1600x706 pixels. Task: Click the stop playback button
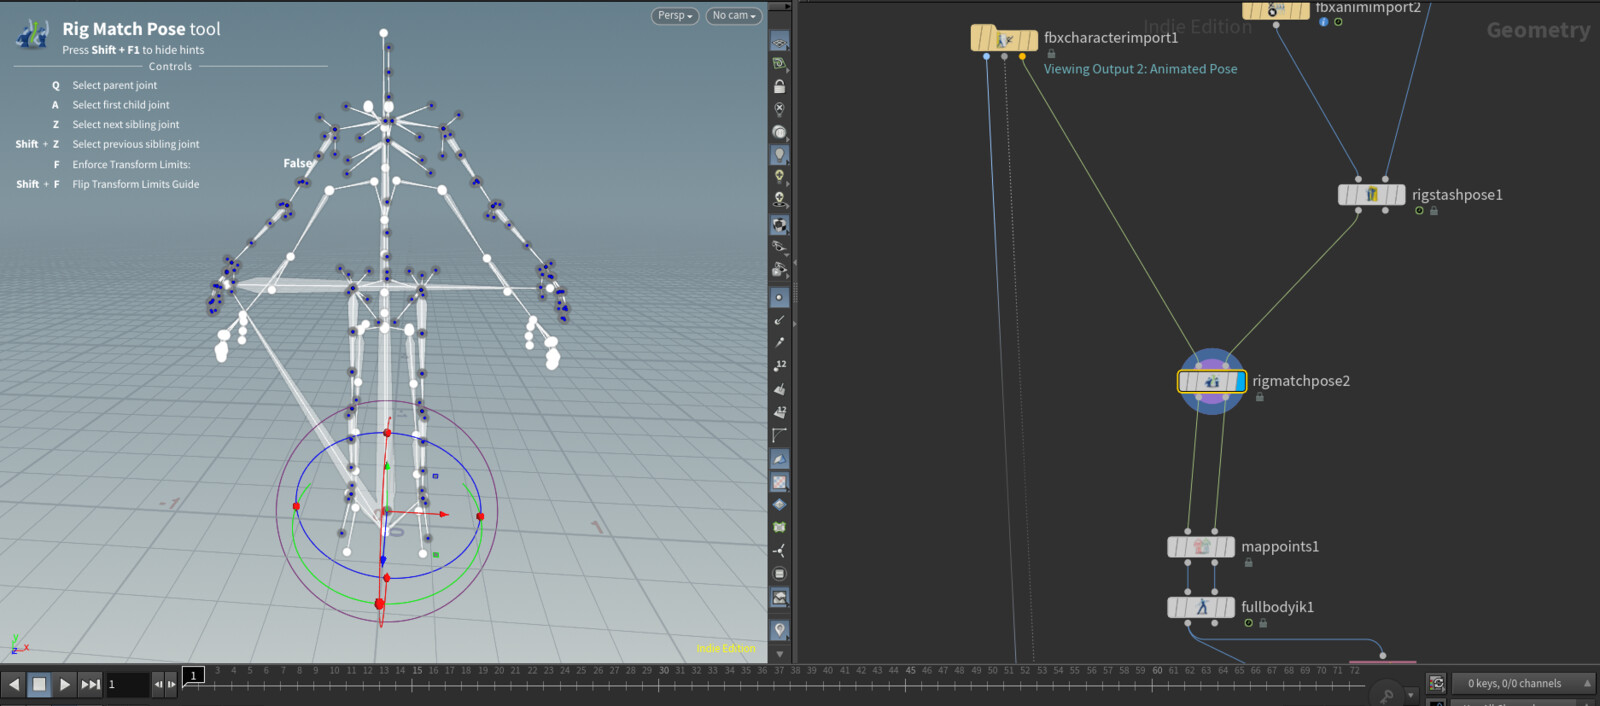coord(39,684)
